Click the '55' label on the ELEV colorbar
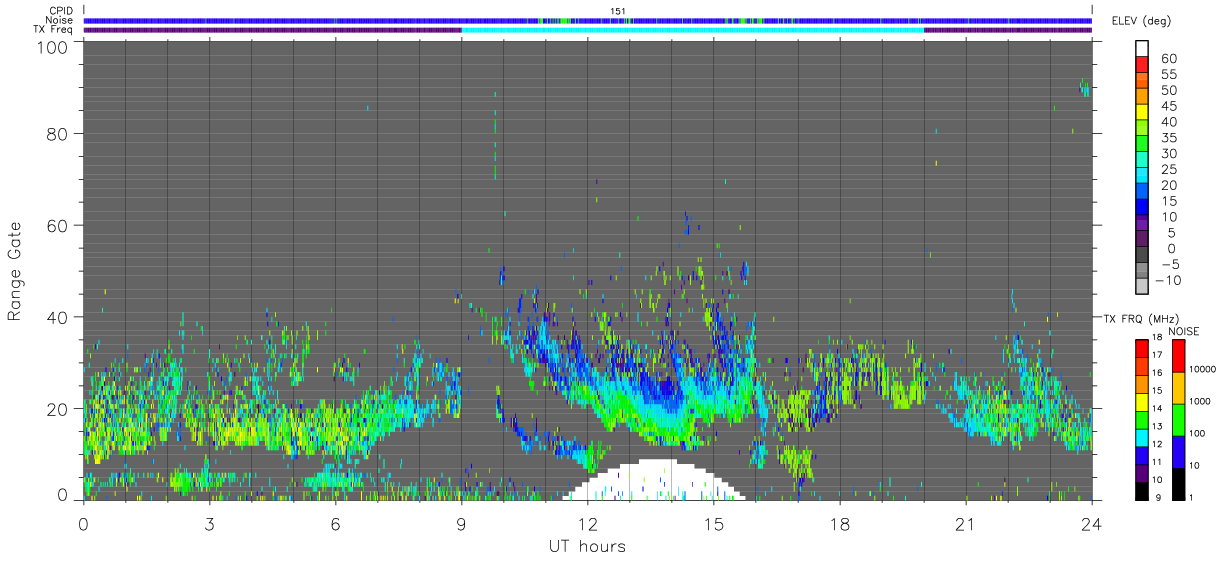 tap(1169, 74)
